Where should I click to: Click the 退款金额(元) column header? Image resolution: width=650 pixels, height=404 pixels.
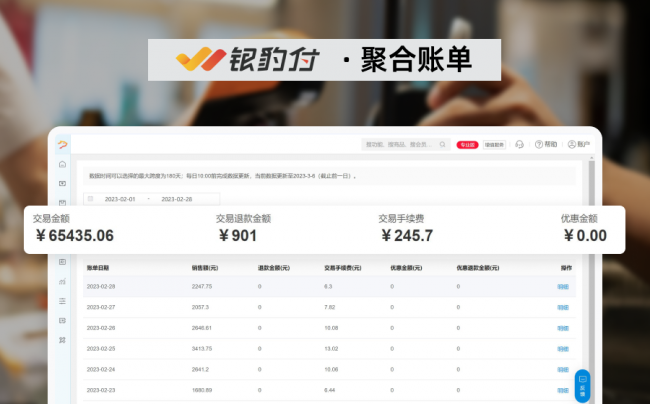[274, 268]
